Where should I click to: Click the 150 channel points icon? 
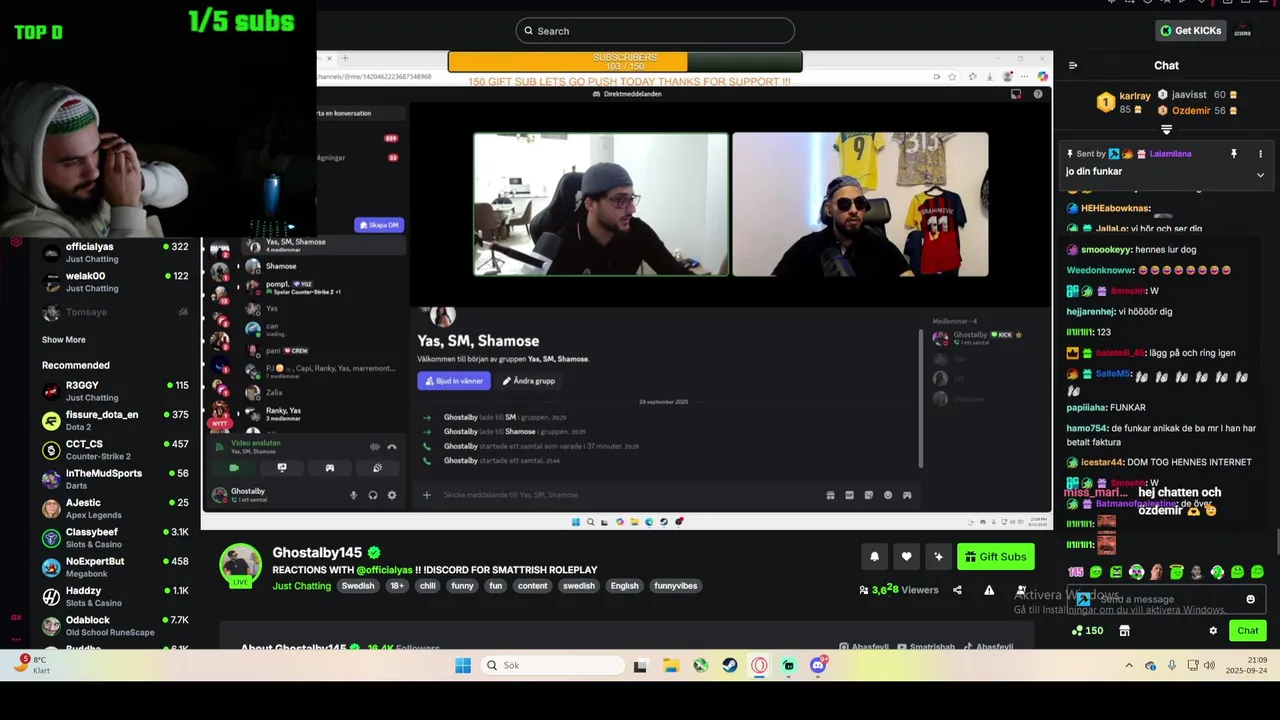pos(1087,631)
